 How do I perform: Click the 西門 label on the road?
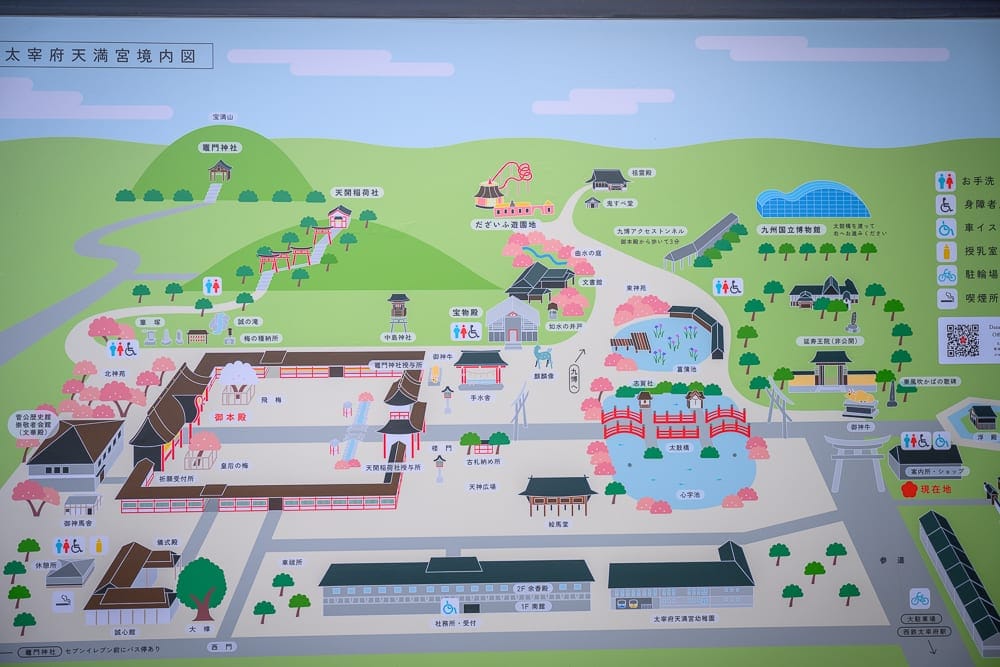pyautogui.click(x=222, y=647)
